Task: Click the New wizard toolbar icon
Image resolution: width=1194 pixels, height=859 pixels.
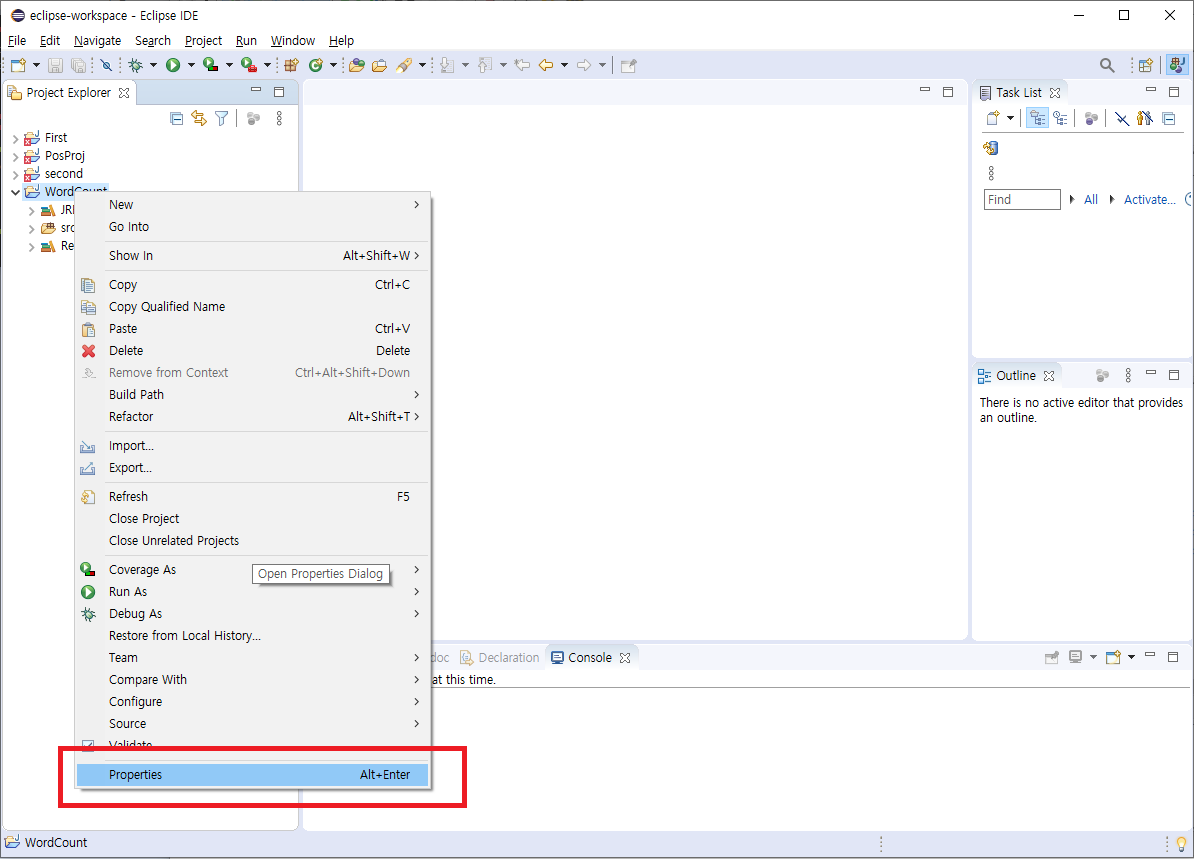Action: (x=18, y=65)
